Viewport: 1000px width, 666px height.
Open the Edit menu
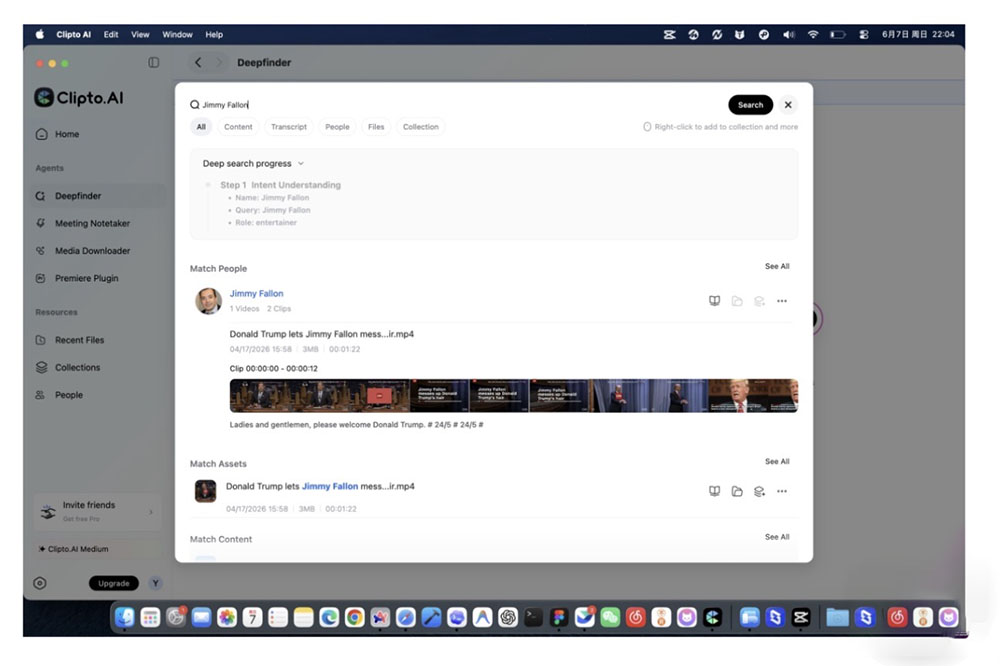(x=111, y=34)
